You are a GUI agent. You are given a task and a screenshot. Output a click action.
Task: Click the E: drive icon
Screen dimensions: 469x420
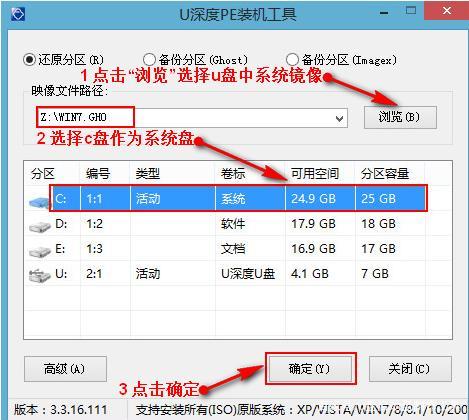40,251
